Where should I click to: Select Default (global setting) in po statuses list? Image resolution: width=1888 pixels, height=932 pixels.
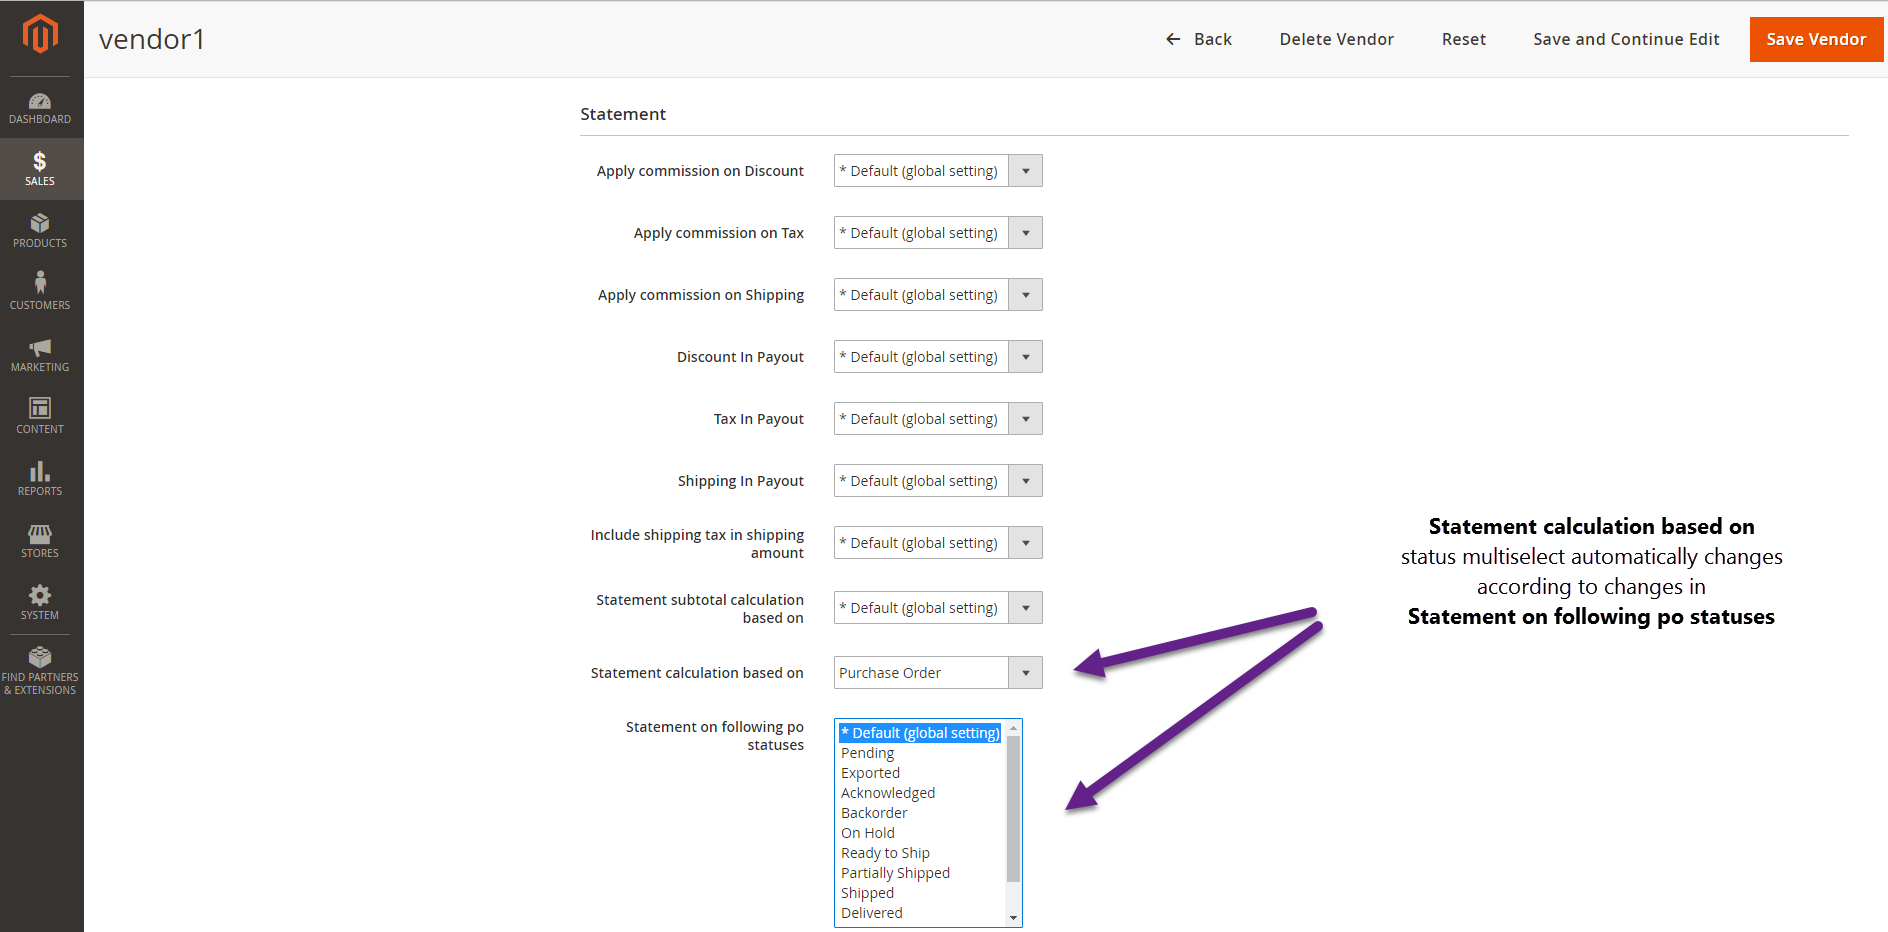coord(920,733)
